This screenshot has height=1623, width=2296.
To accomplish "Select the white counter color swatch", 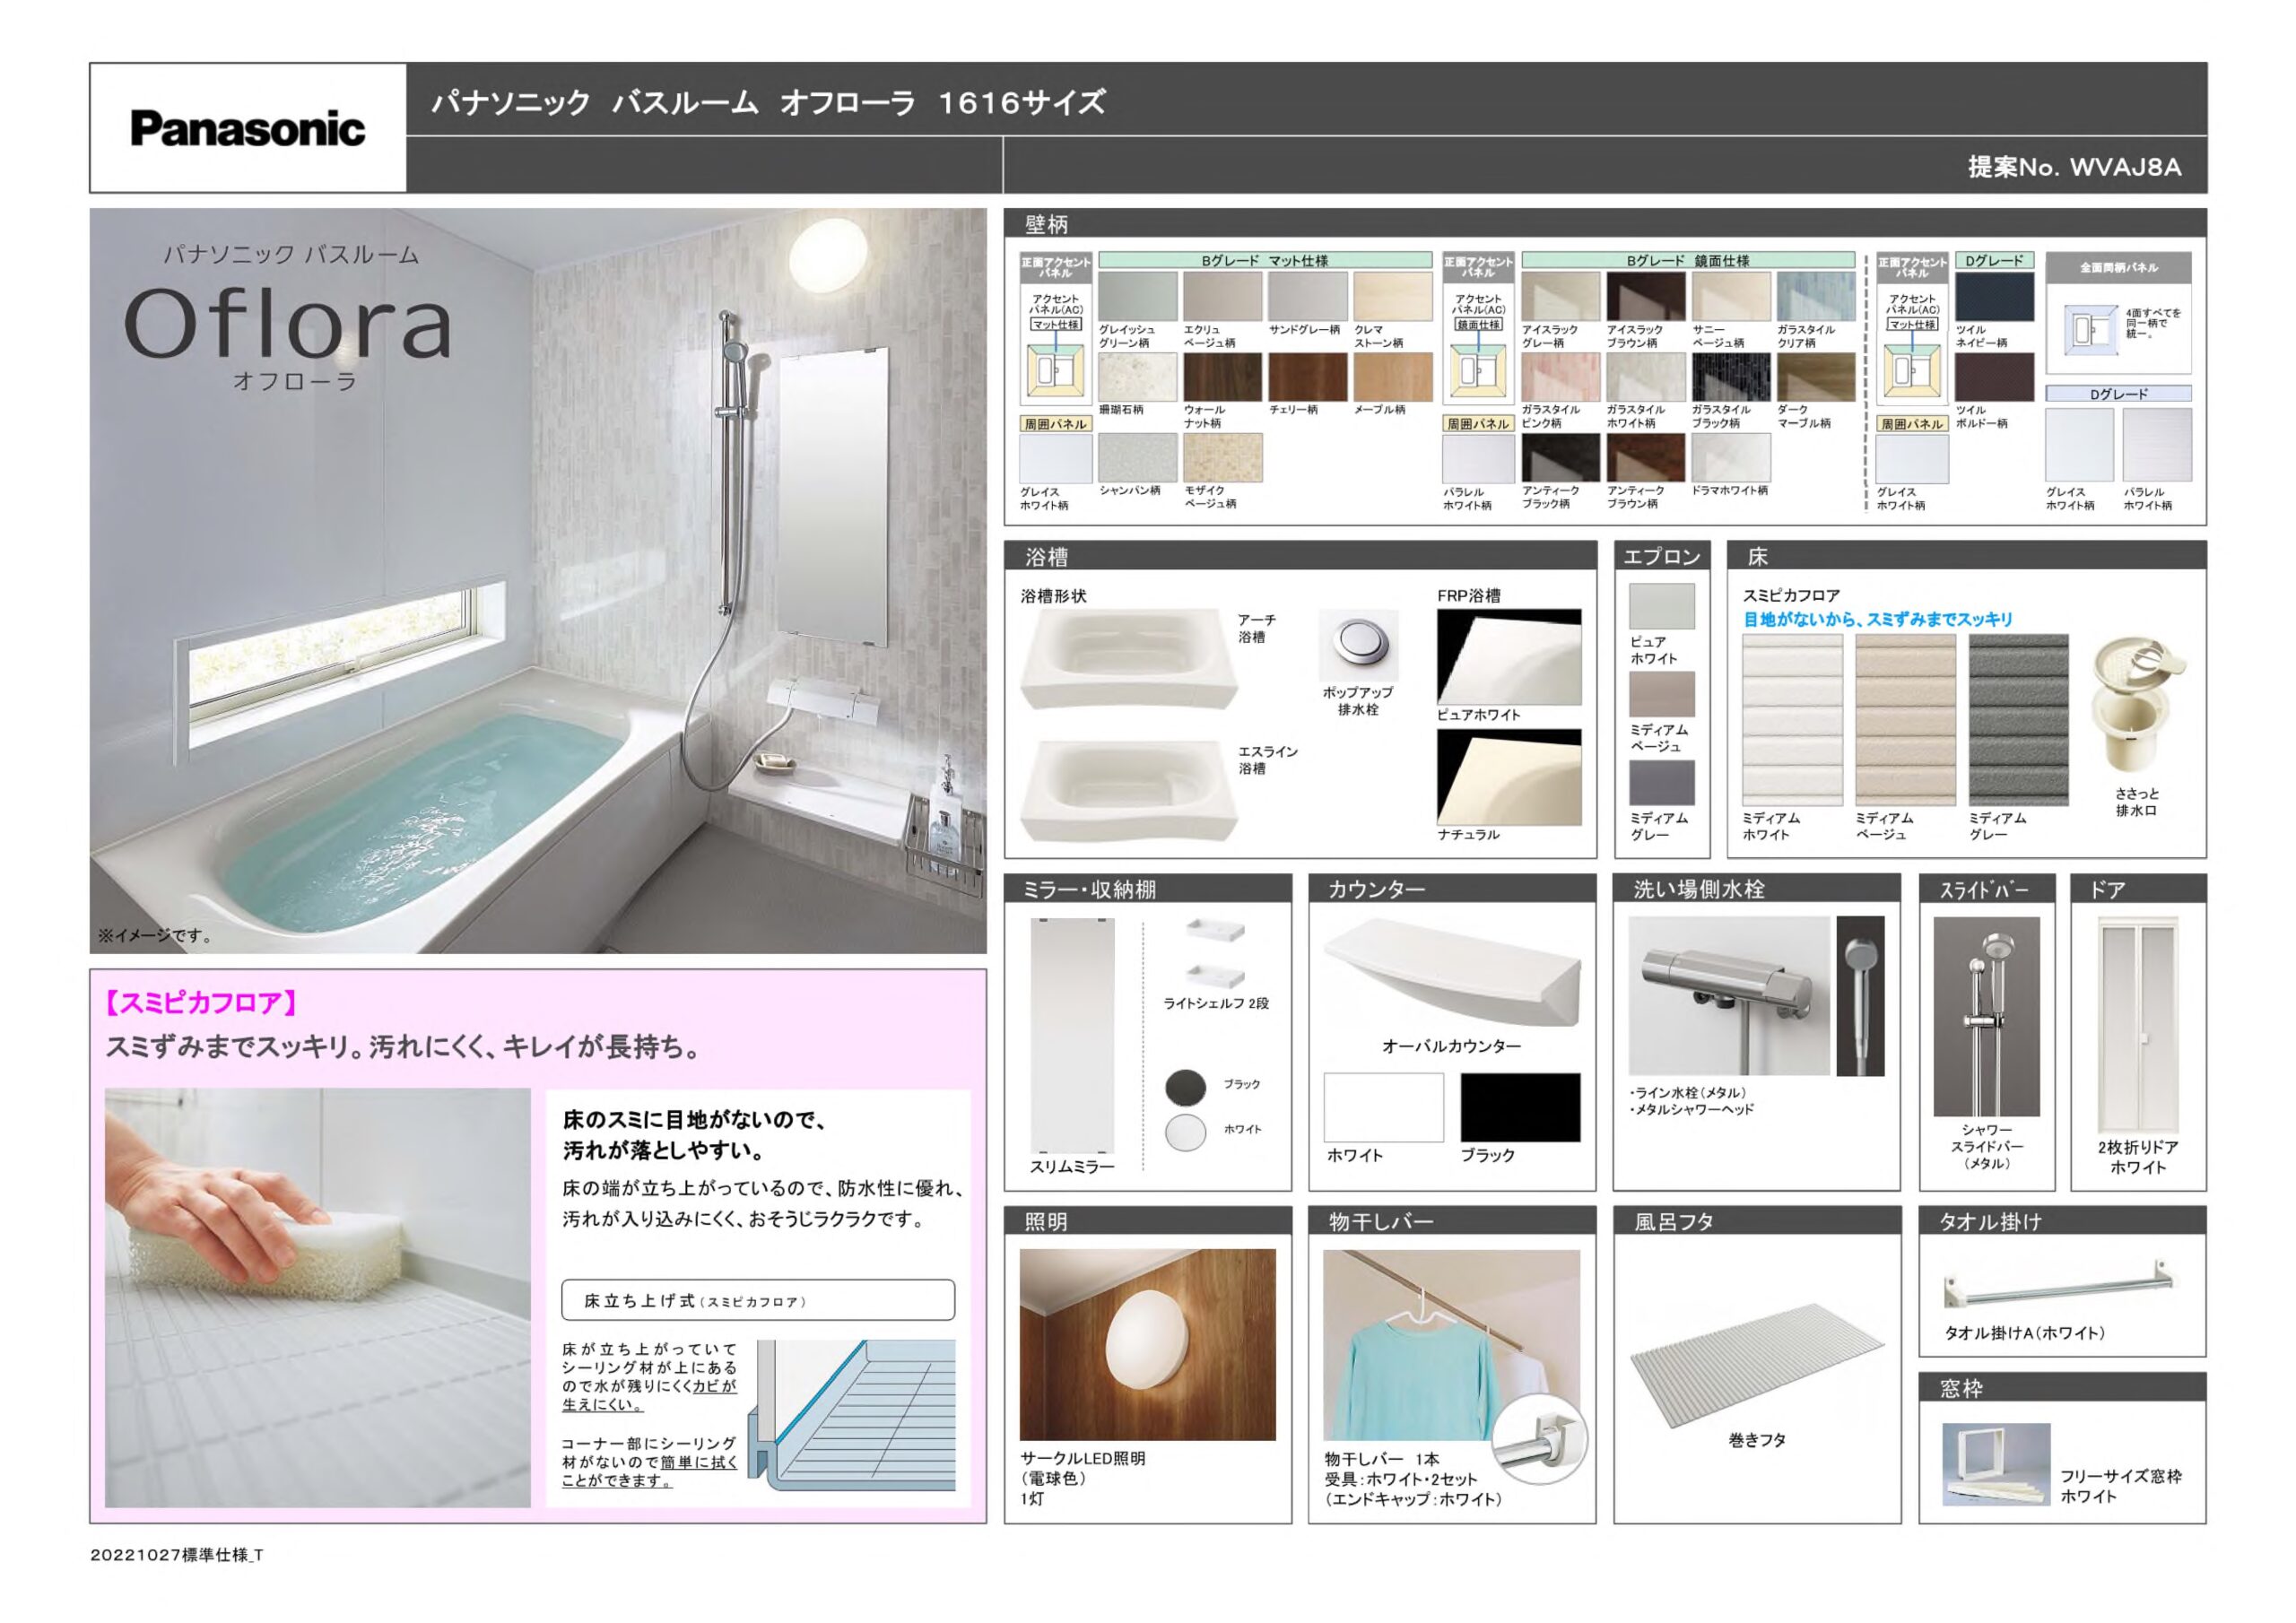I will pos(1383,1107).
